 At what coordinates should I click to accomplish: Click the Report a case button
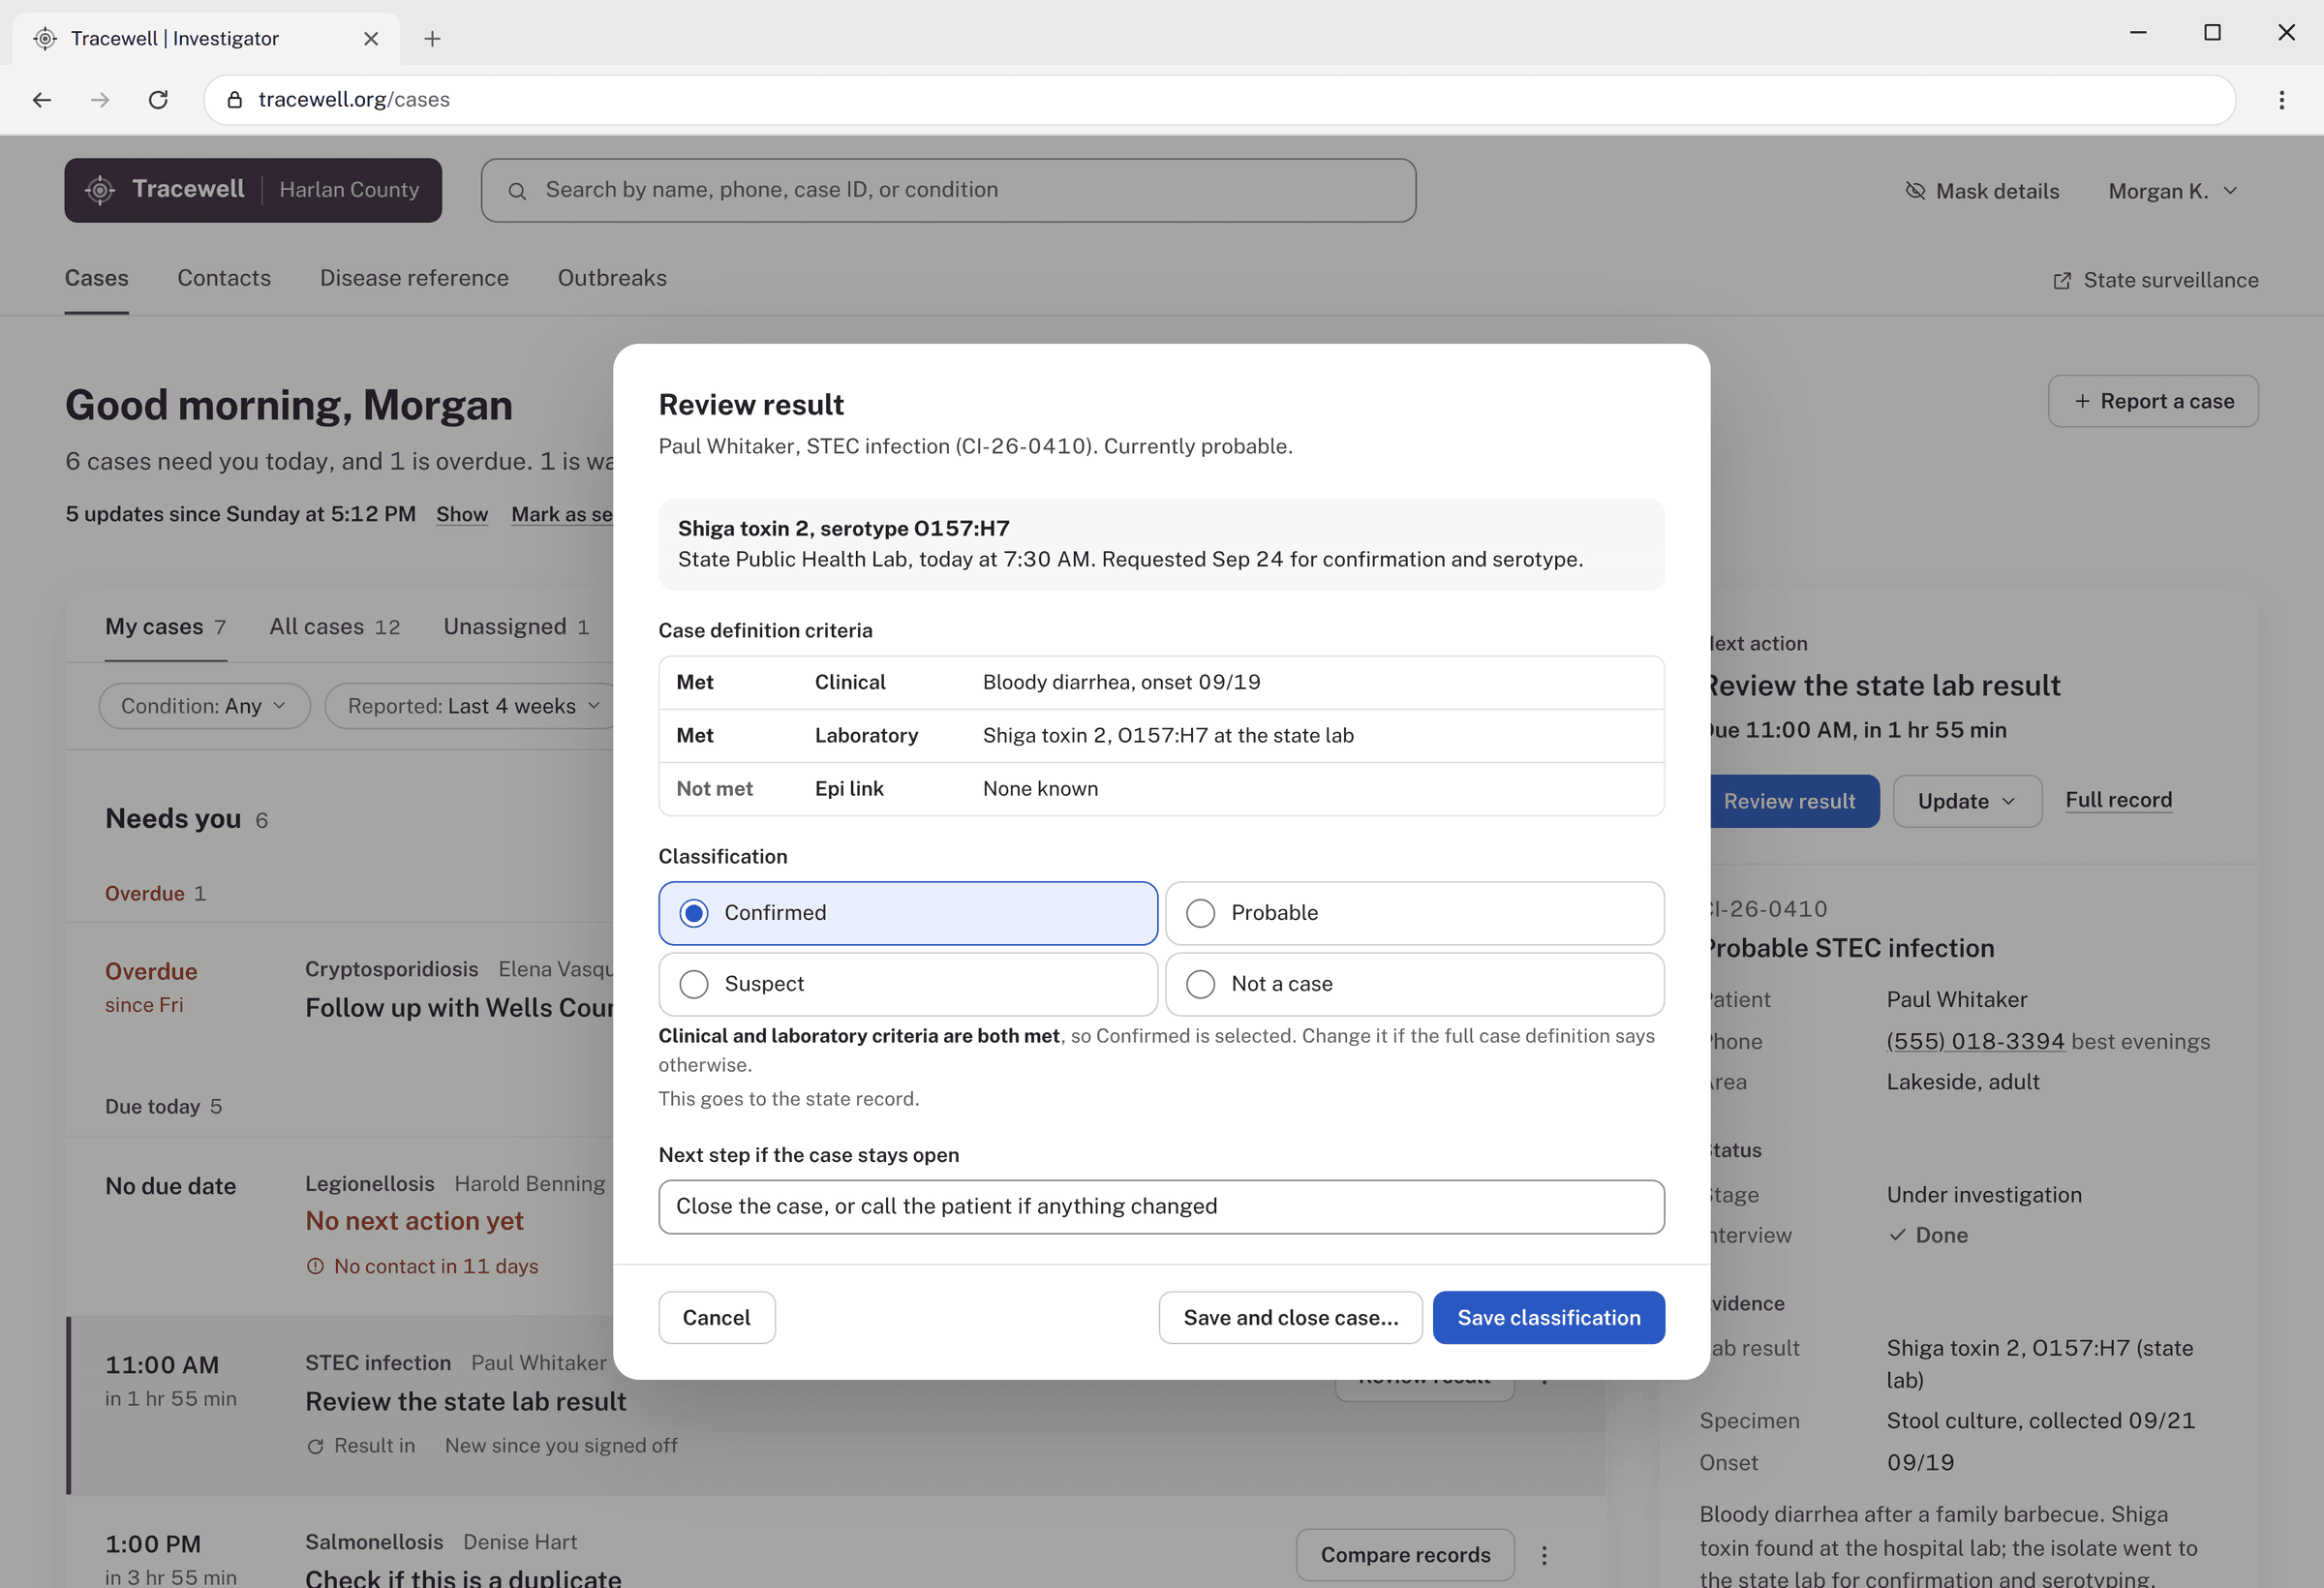(2152, 401)
